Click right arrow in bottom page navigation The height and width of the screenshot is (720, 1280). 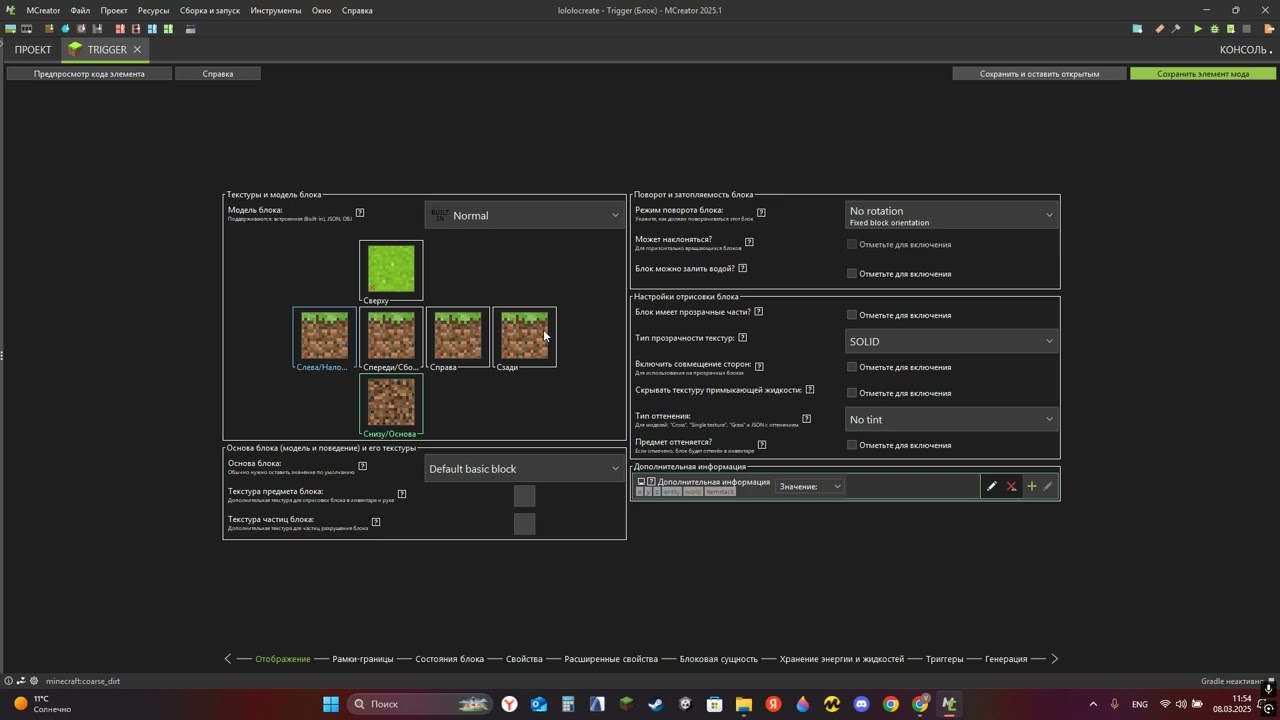click(1054, 659)
